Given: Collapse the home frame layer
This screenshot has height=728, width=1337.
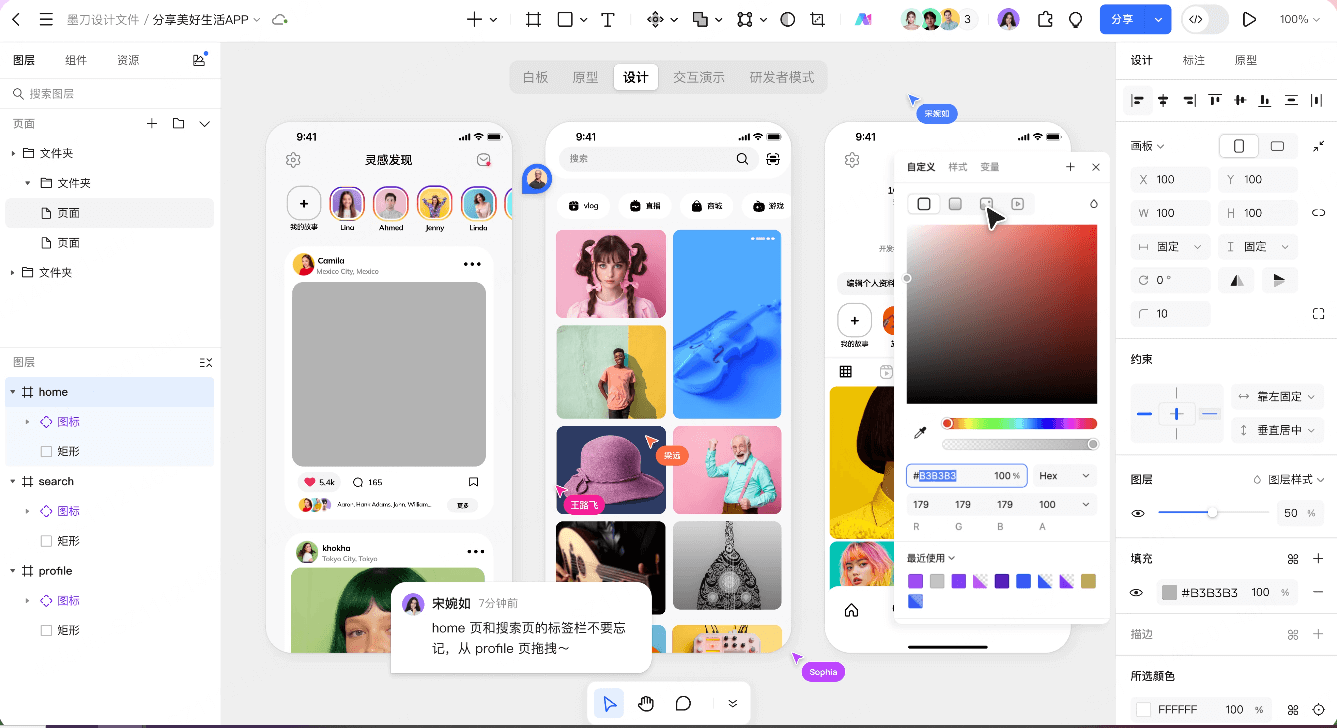Looking at the screenshot, I should pos(13,392).
